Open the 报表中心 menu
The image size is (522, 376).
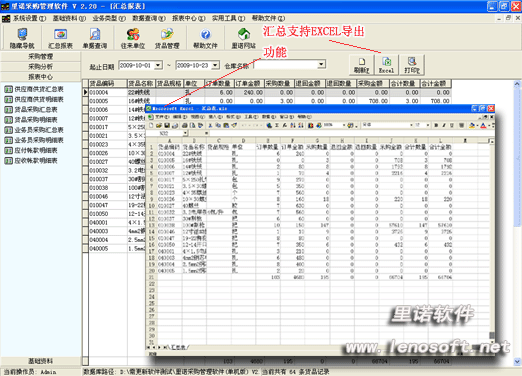click(x=189, y=18)
